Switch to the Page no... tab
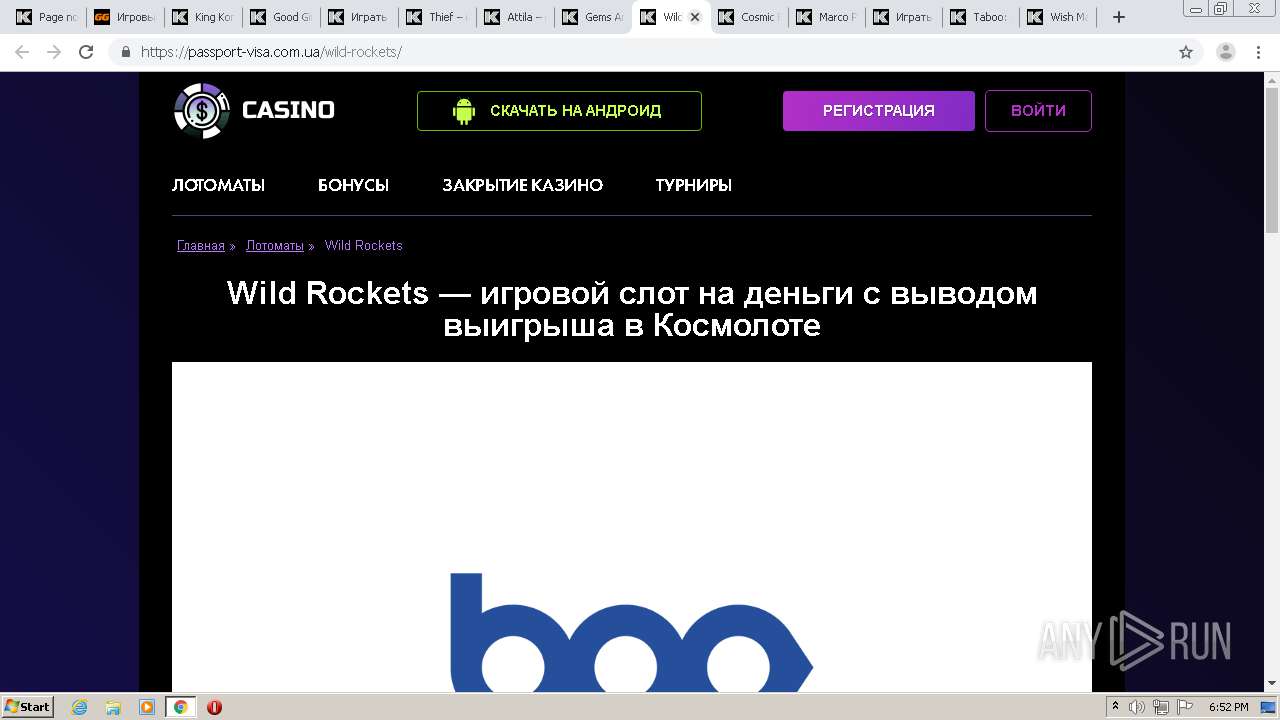Viewport: 1280px width, 720px height. click(x=45, y=17)
